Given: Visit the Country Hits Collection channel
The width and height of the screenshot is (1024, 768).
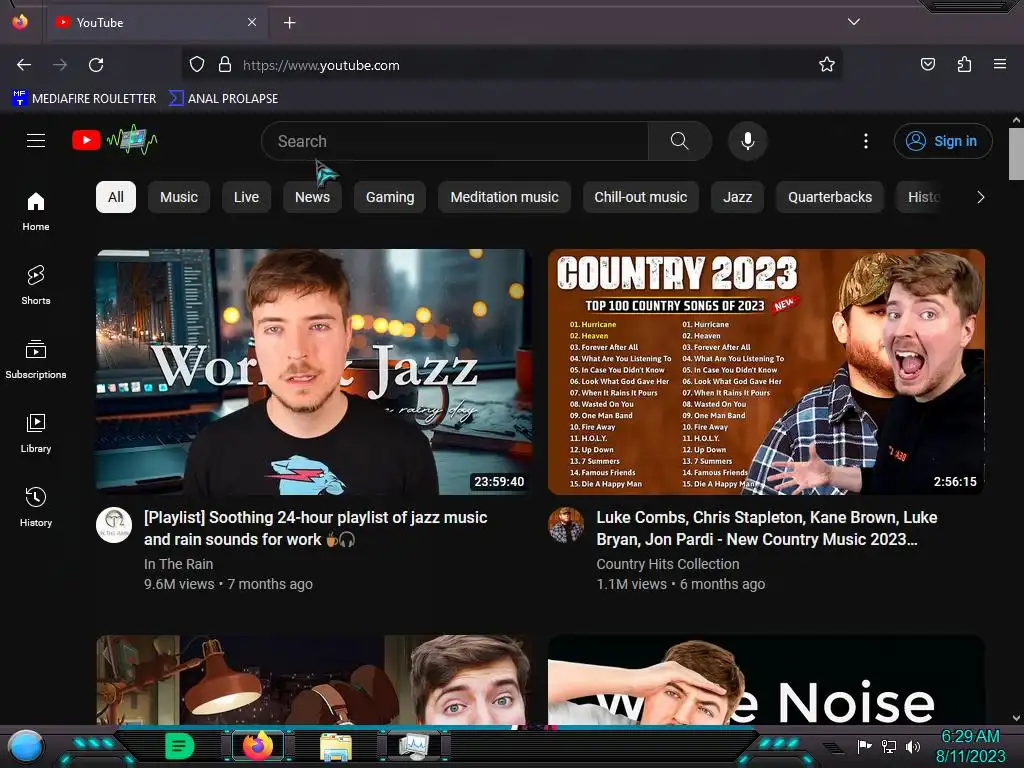Looking at the screenshot, I should click(667, 564).
